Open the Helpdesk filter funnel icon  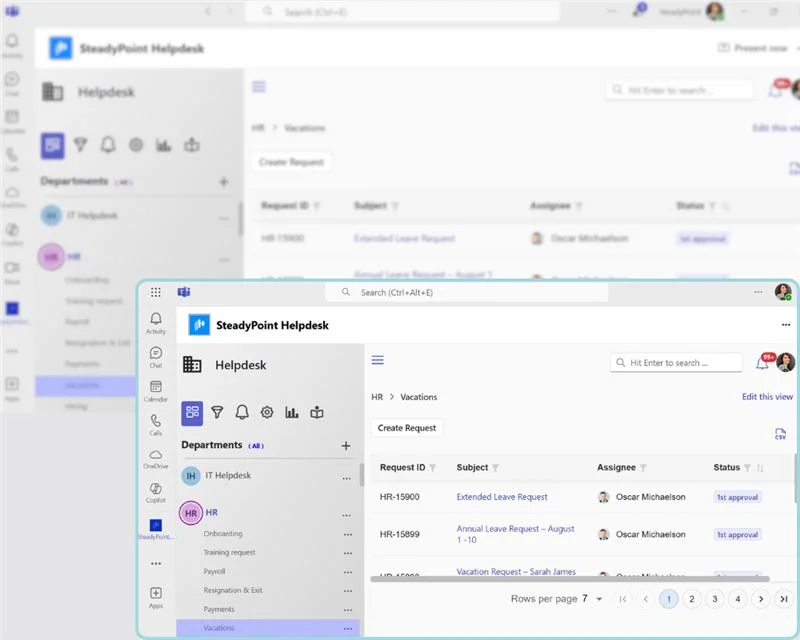pos(217,412)
